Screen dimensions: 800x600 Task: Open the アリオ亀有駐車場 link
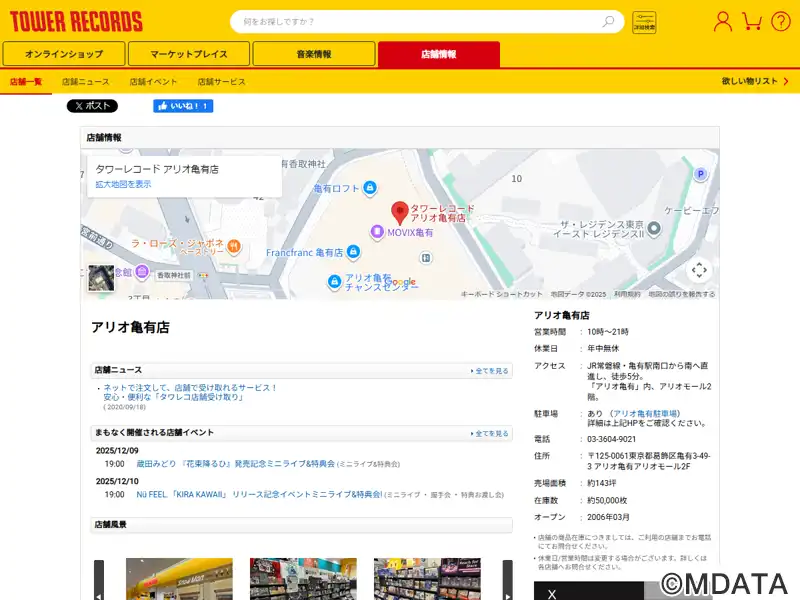pyautogui.click(x=645, y=414)
